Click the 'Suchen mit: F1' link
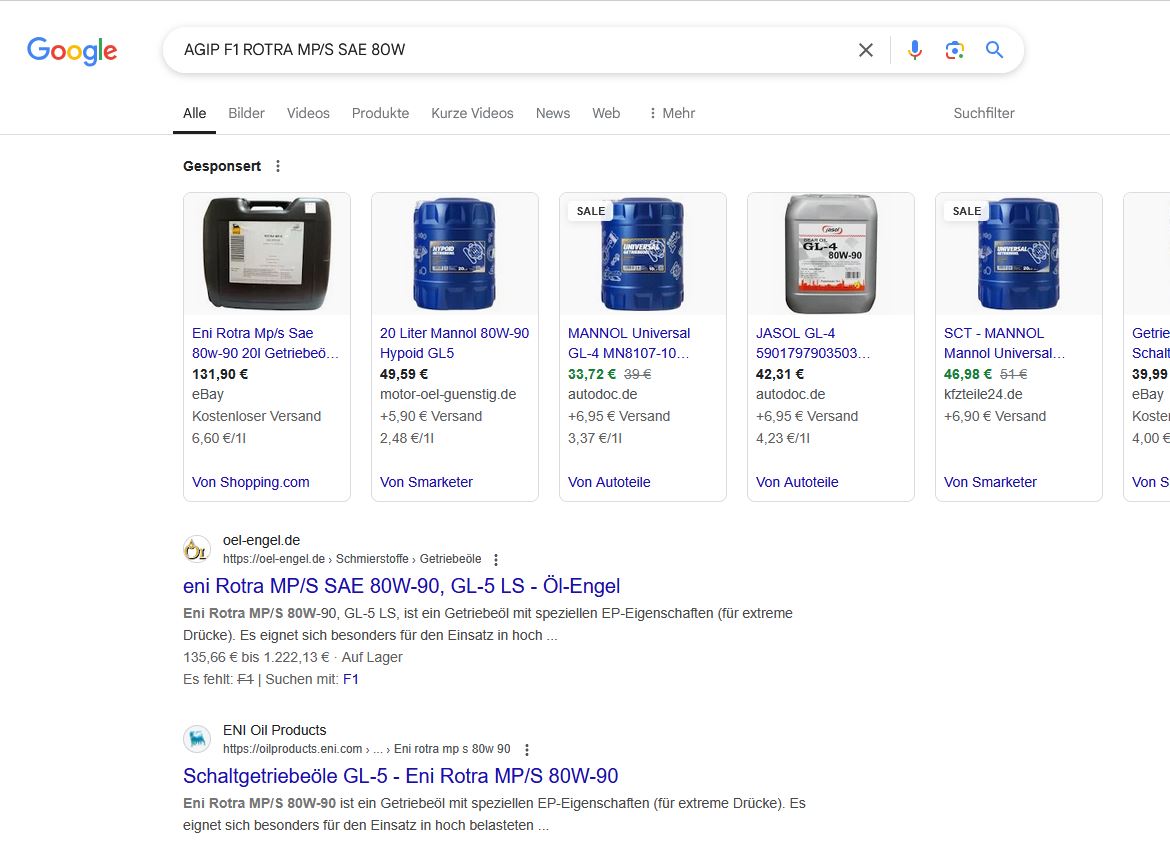 click(x=351, y=679)
